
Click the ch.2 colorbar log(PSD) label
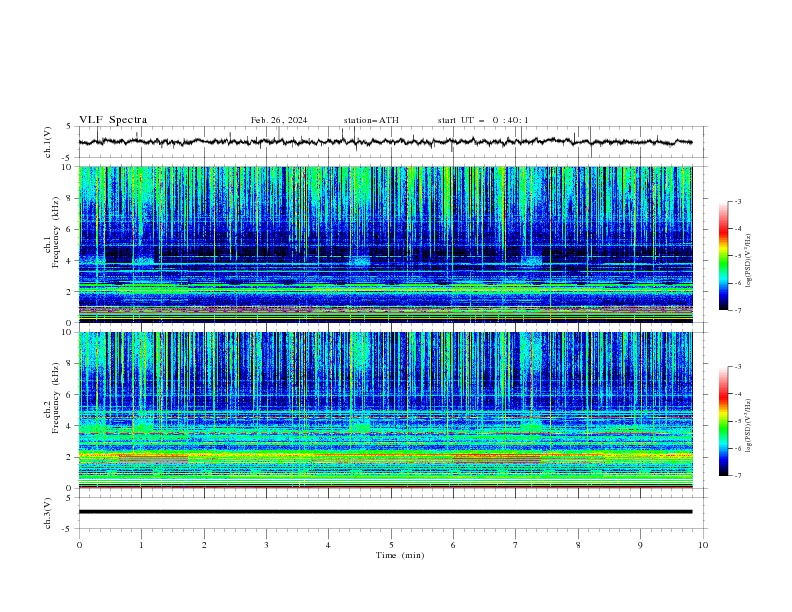749,425
